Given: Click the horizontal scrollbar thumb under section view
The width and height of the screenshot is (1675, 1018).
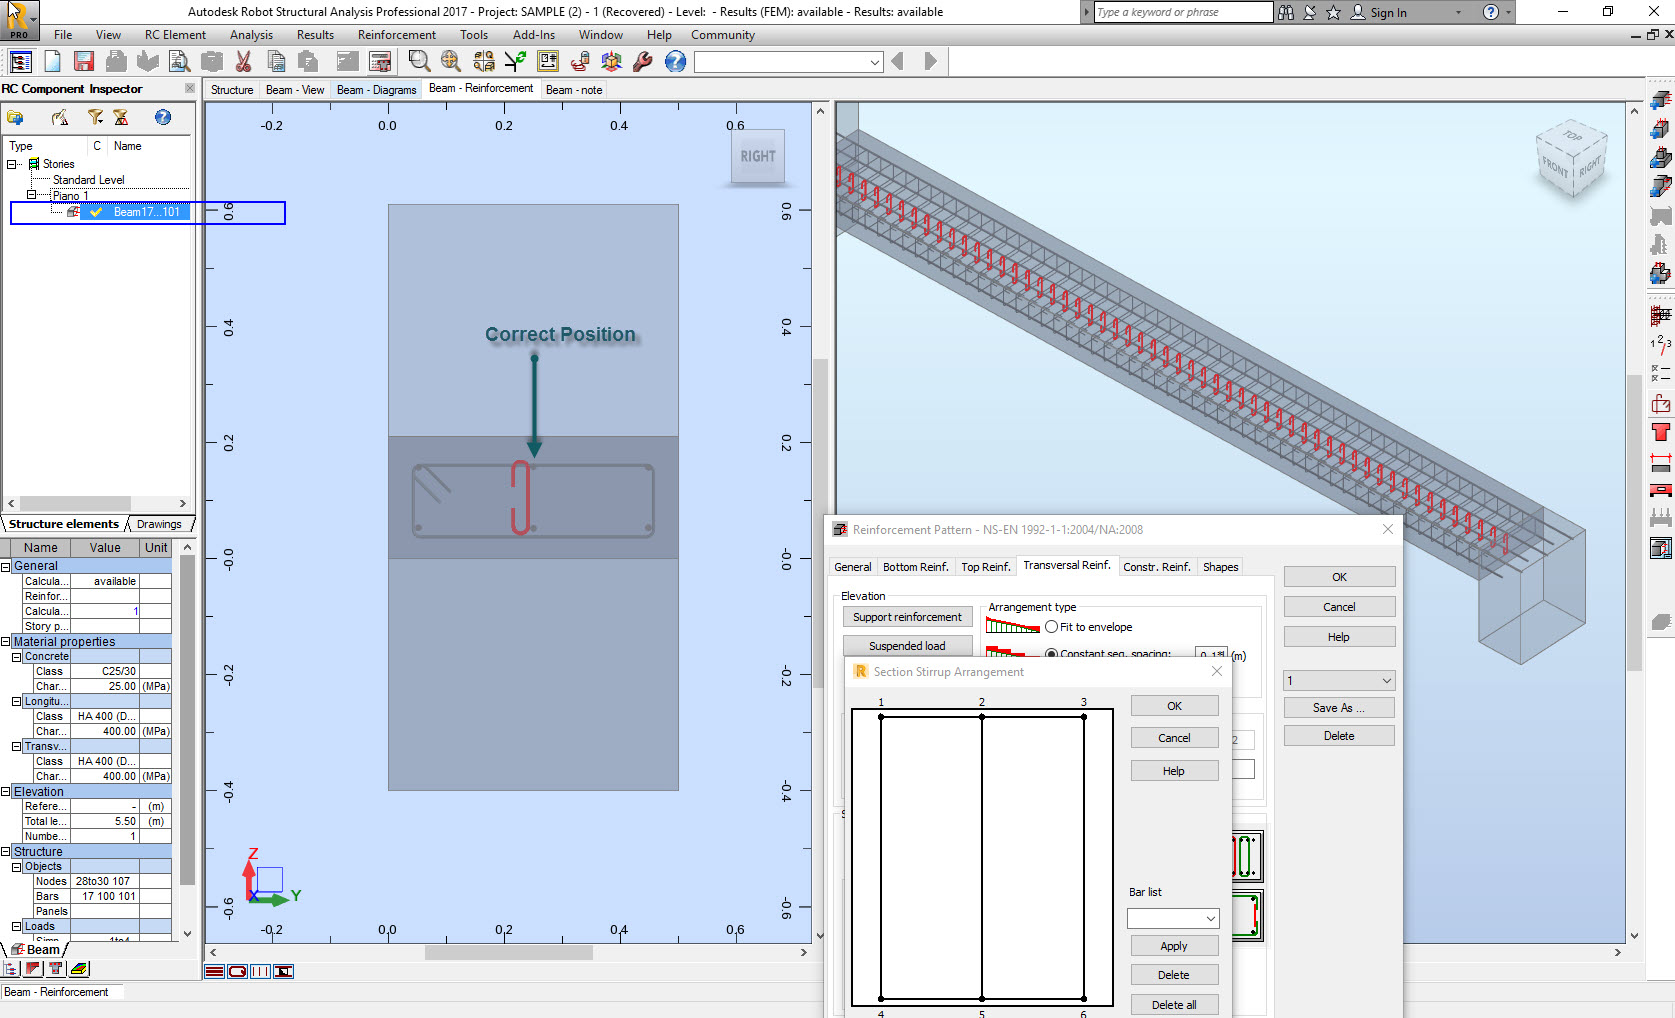Looking at the screenshot, I should [x=508, y=953].
